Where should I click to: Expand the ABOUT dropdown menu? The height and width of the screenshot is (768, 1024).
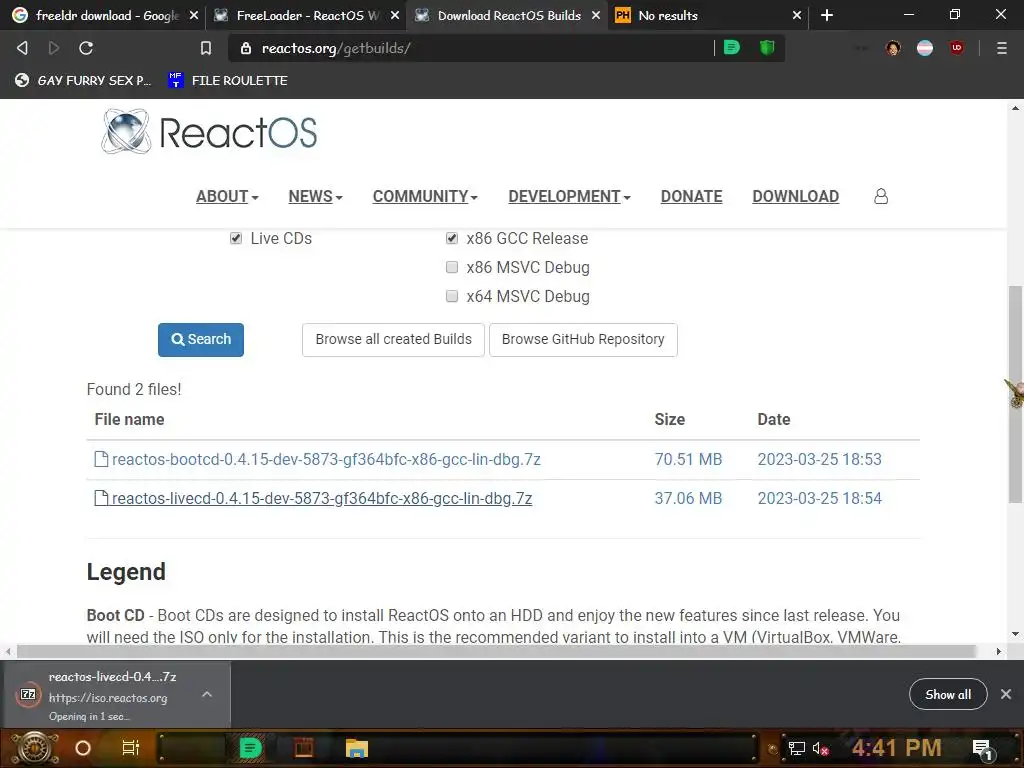[x=227, y=197]
